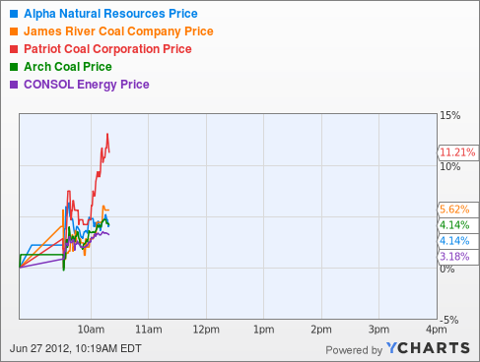Click the peak of the red Patriot Coal line
This screenshot has height=362, width=480.
coord(107,134)
